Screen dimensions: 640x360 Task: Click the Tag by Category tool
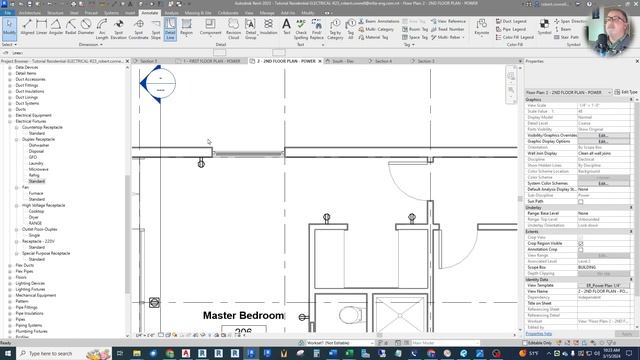click(335, 29)
